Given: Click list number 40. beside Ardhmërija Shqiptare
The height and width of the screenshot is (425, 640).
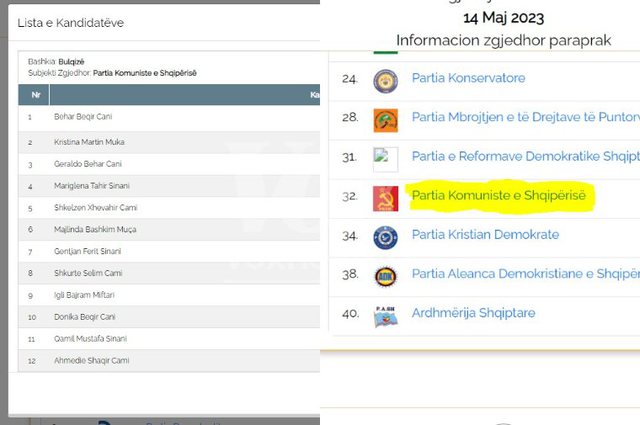Looking at the screenshot, I should [351, 314].
